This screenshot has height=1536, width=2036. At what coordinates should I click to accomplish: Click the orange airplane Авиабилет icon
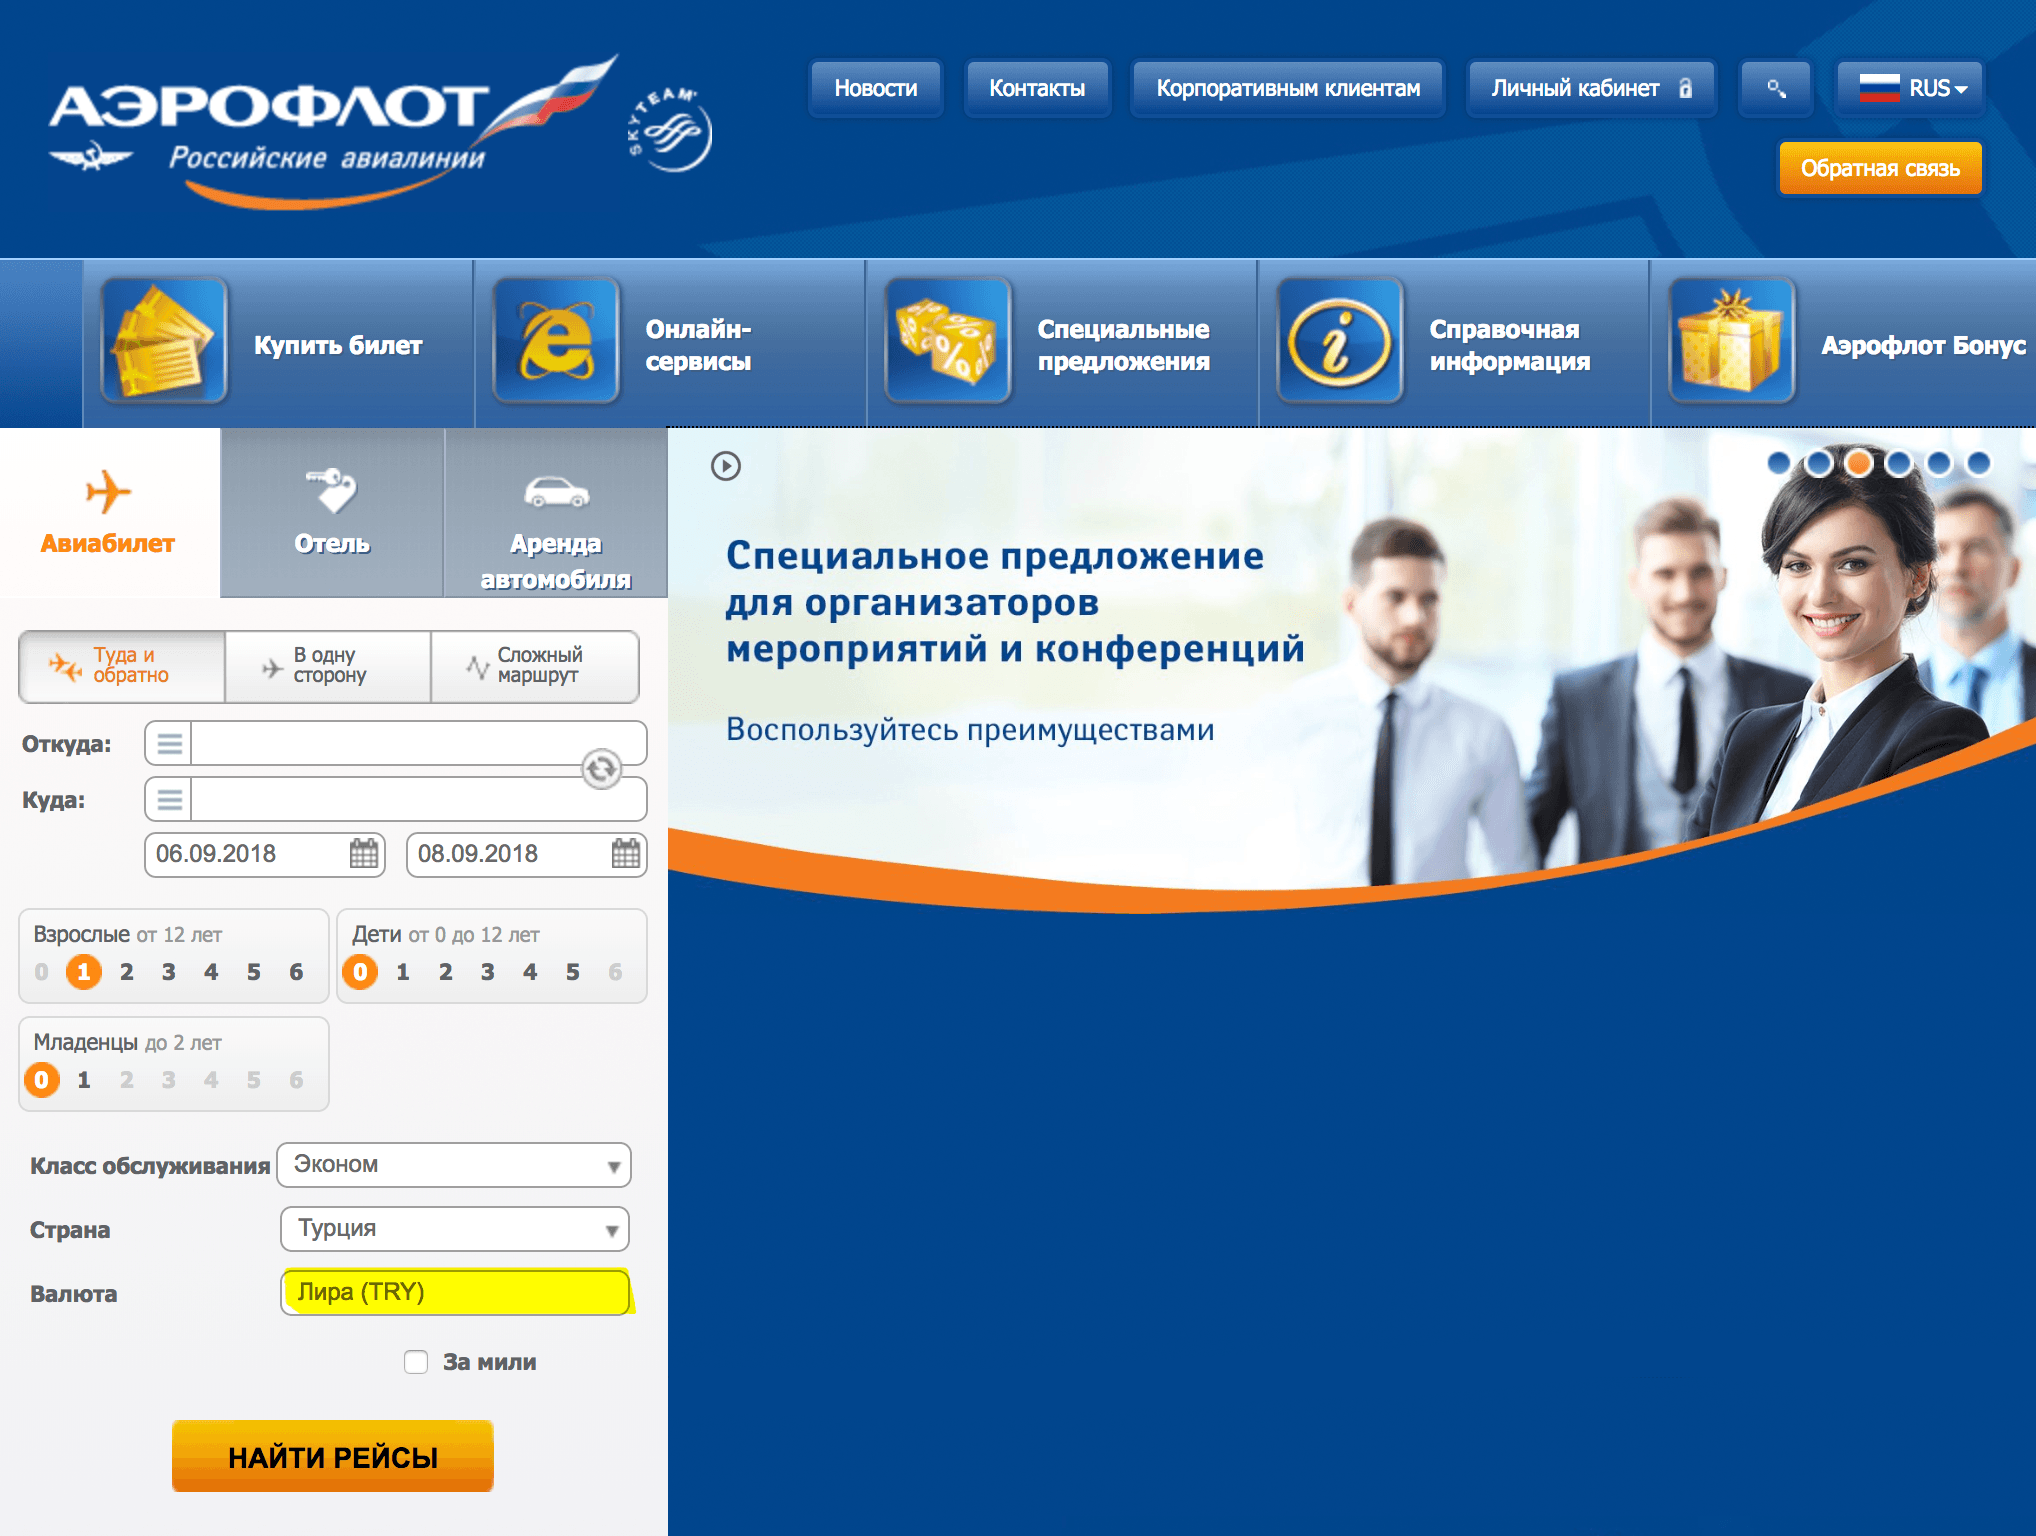click(108, 492)
